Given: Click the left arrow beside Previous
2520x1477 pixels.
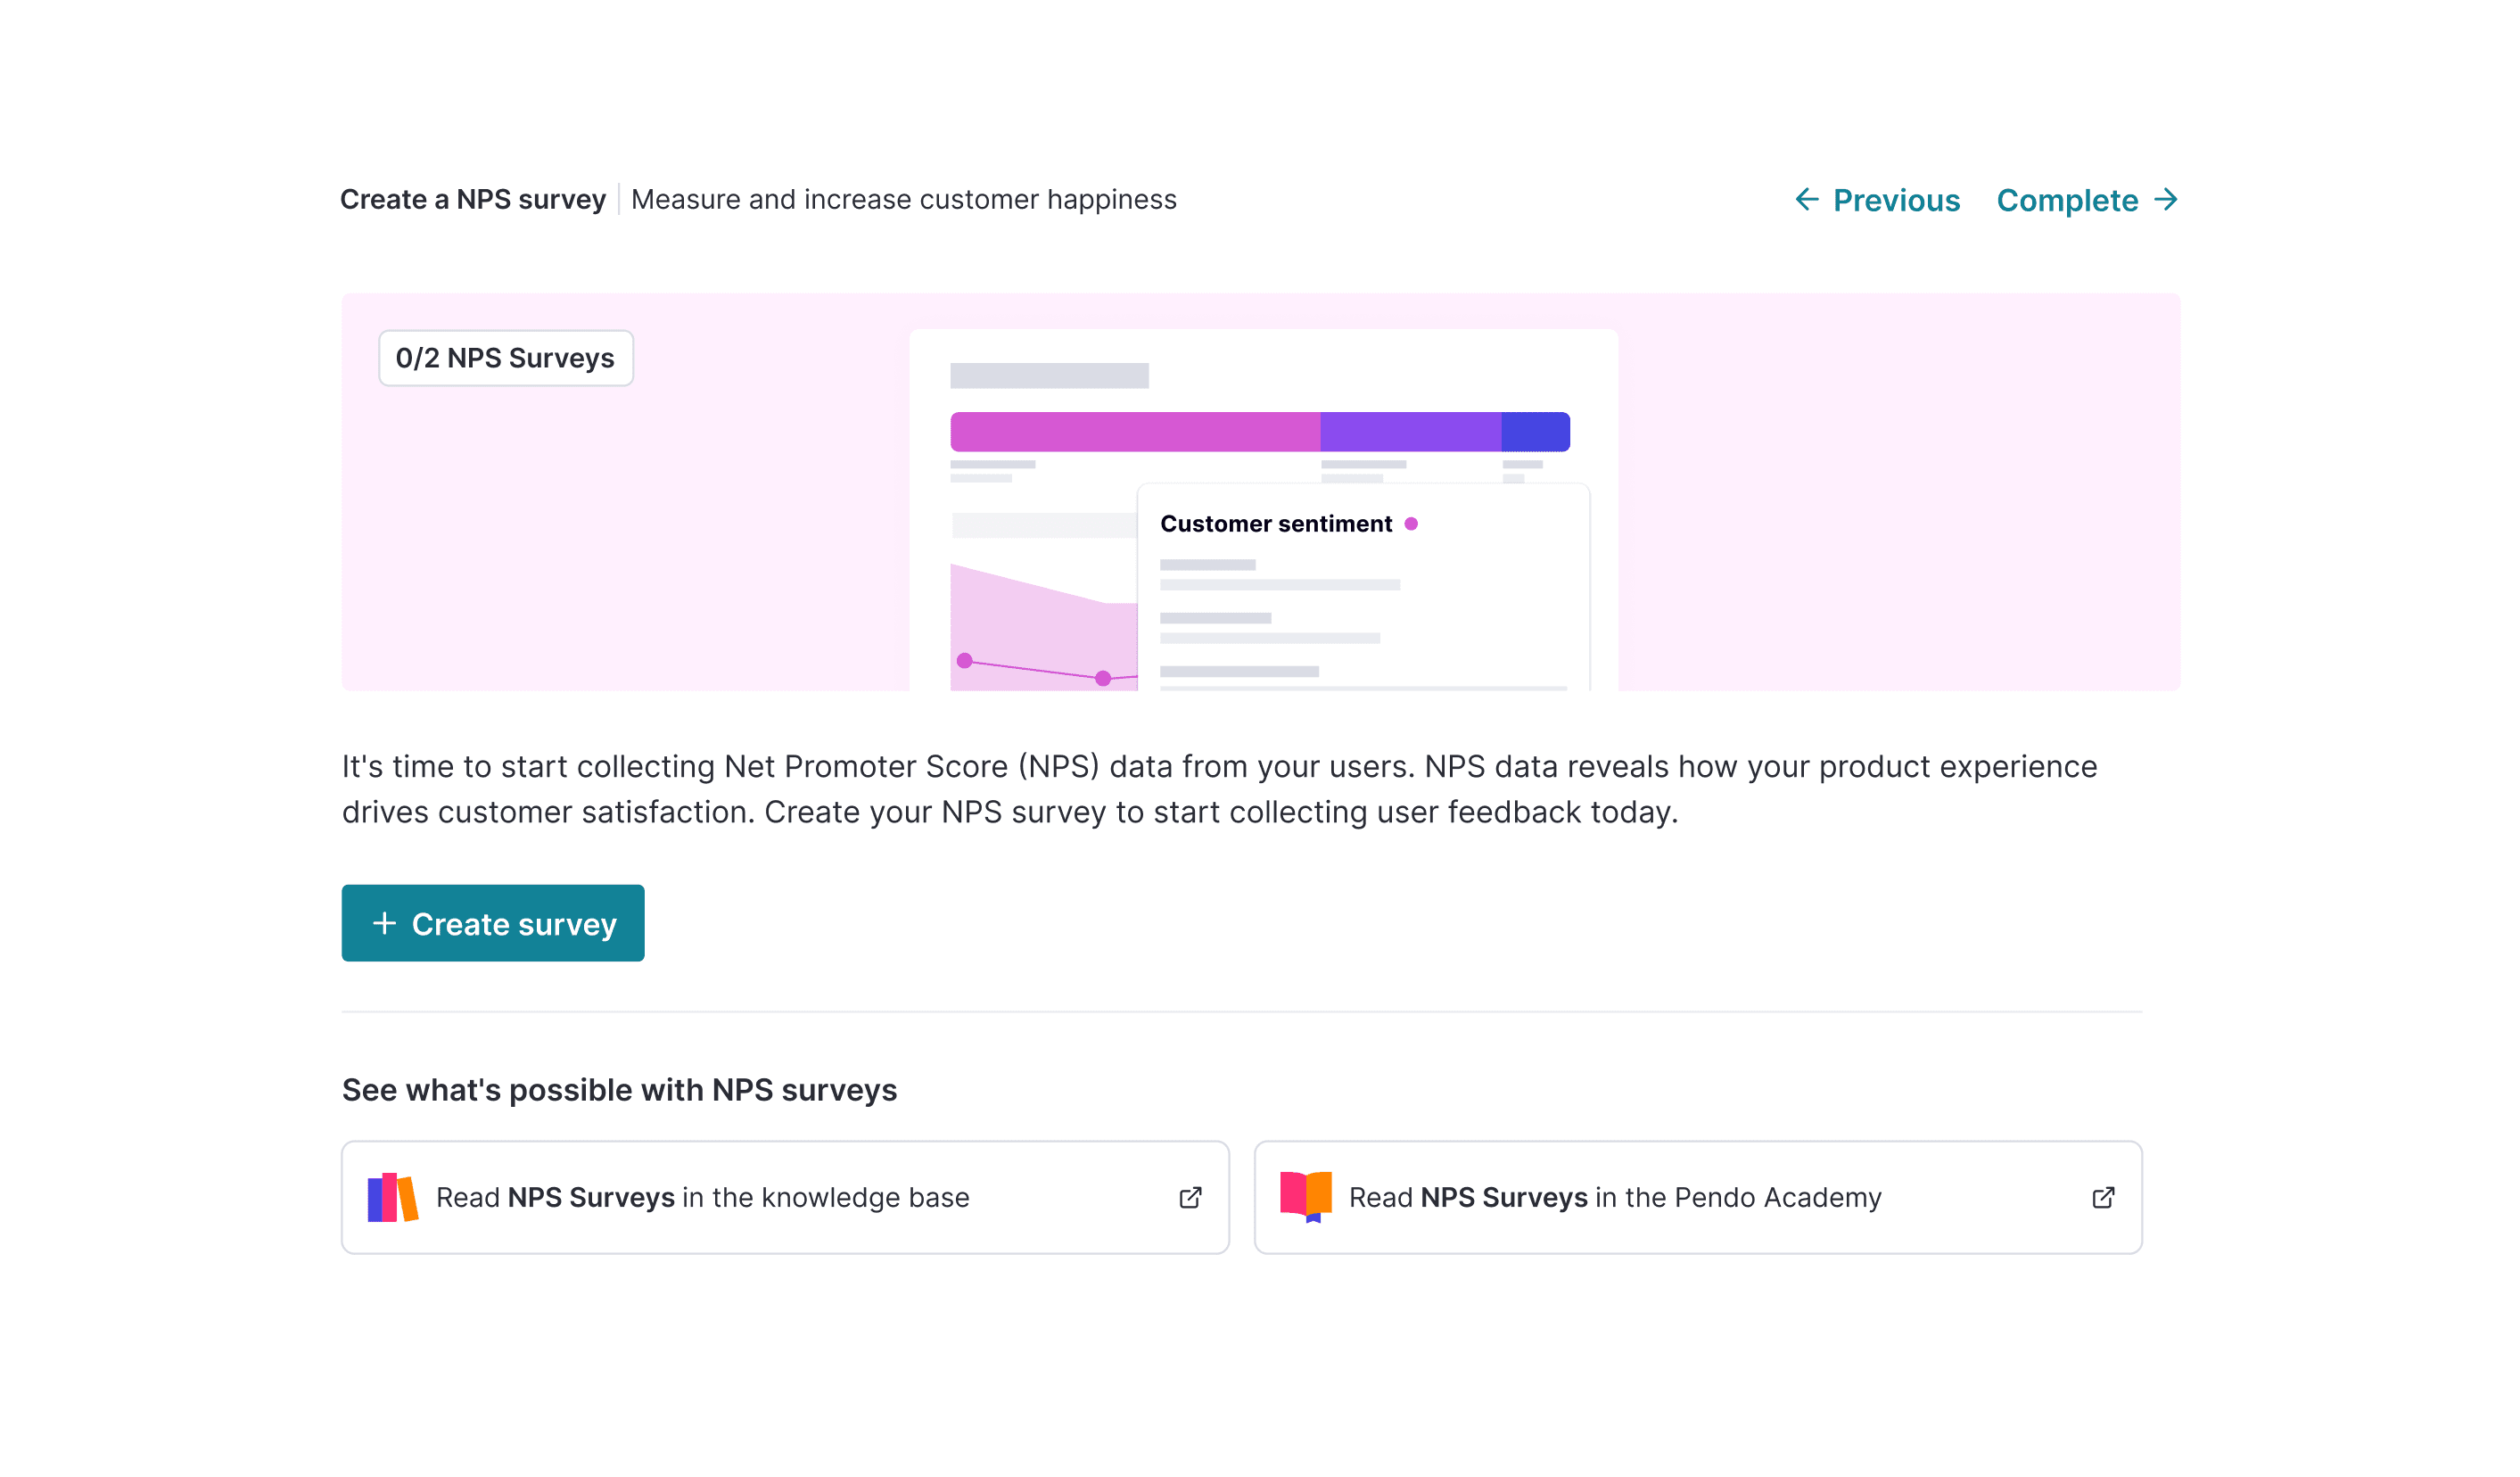Looking at the screenshot, I should pyautogui.click(x=1806, y=200).
